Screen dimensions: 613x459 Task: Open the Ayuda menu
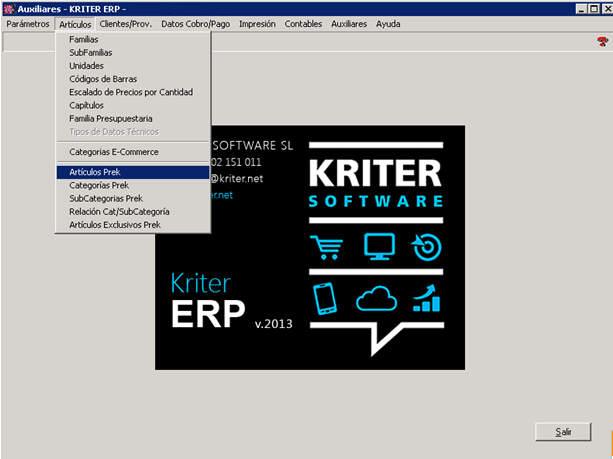pos(388,24)
